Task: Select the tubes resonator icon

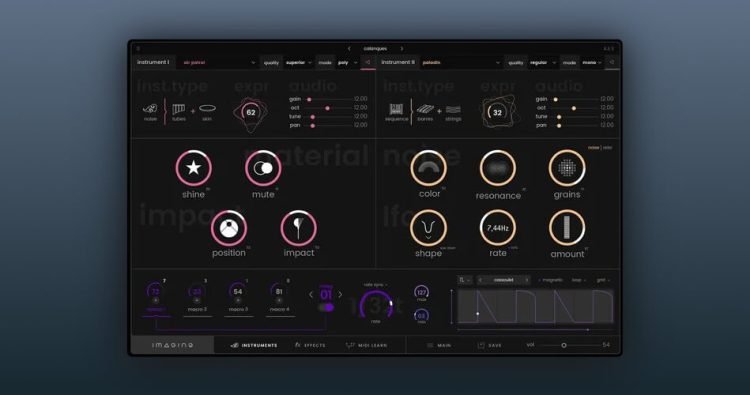Action: point(178,110)
